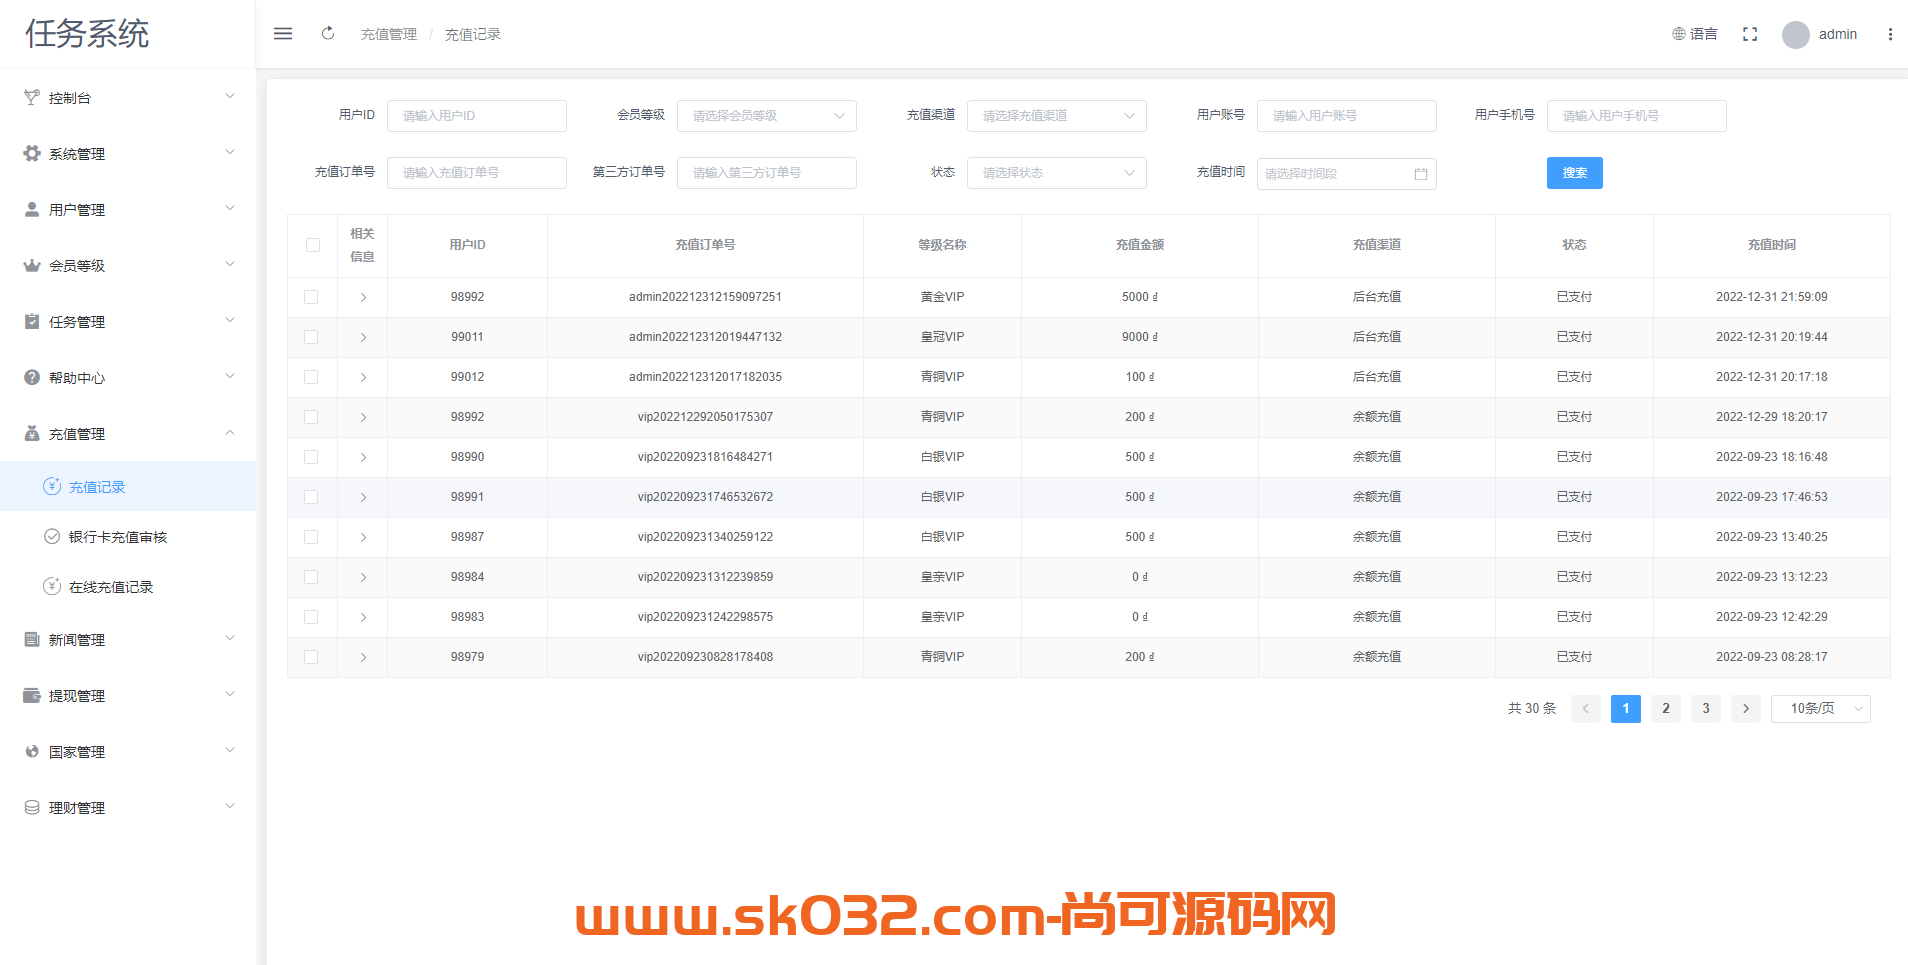
Task: Focus the 用户账号 input field
Action: coord(1347,116)
